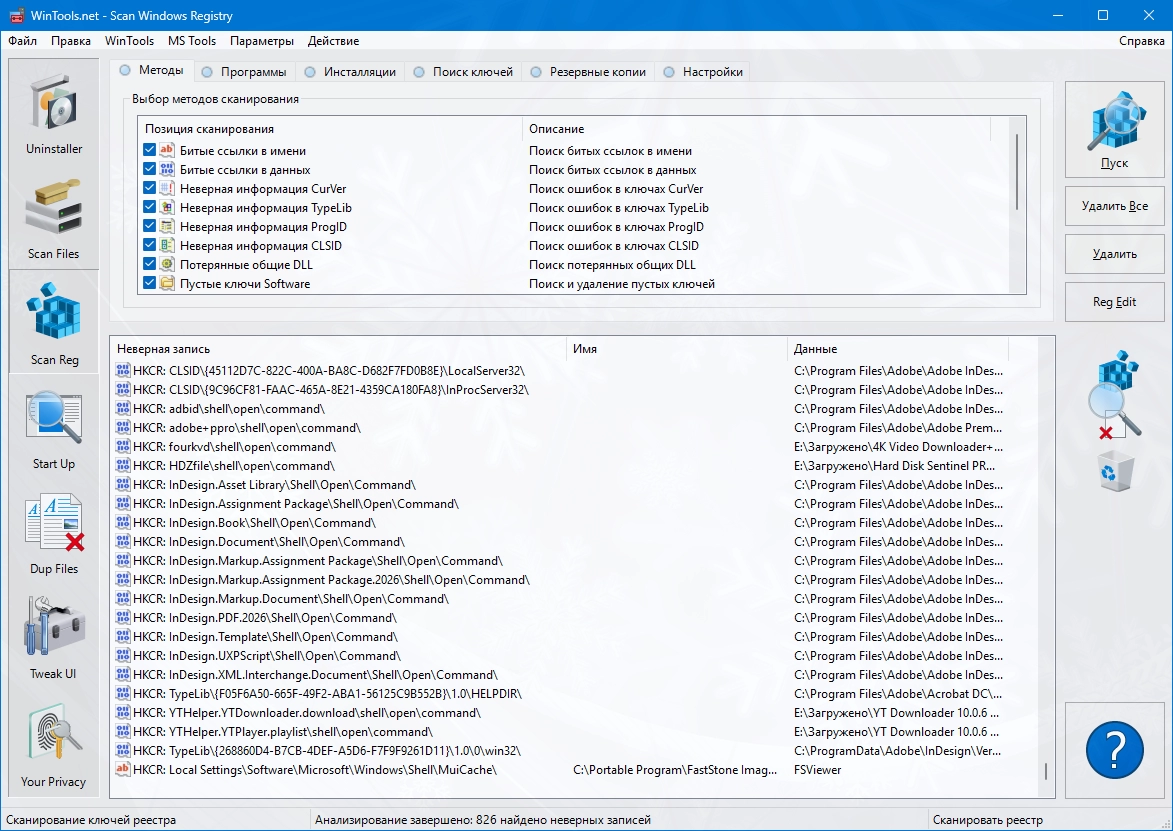Toggle Неверная информация TypeLib checkbox

coord(149,207)
